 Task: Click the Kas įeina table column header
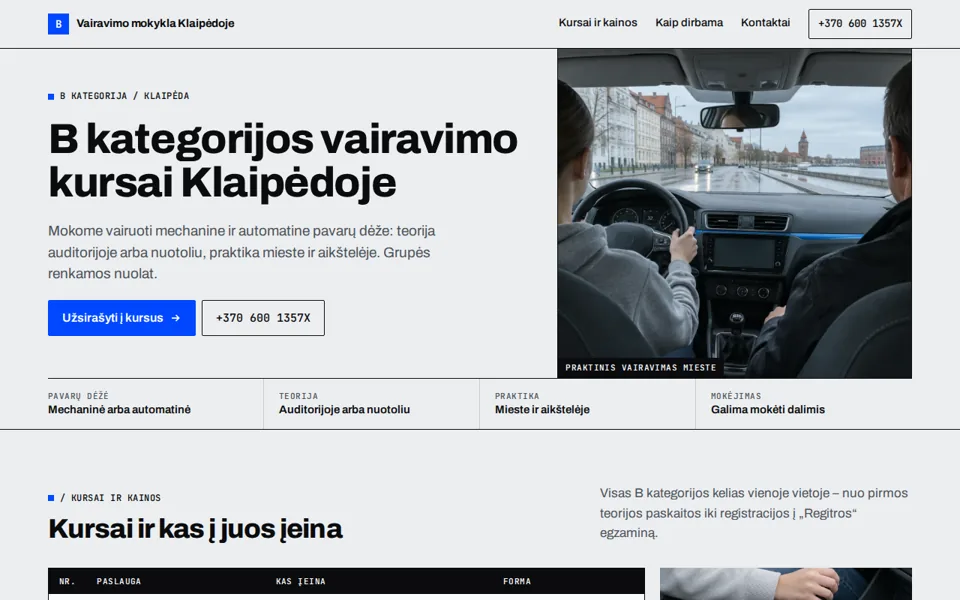tap(301, 582)
